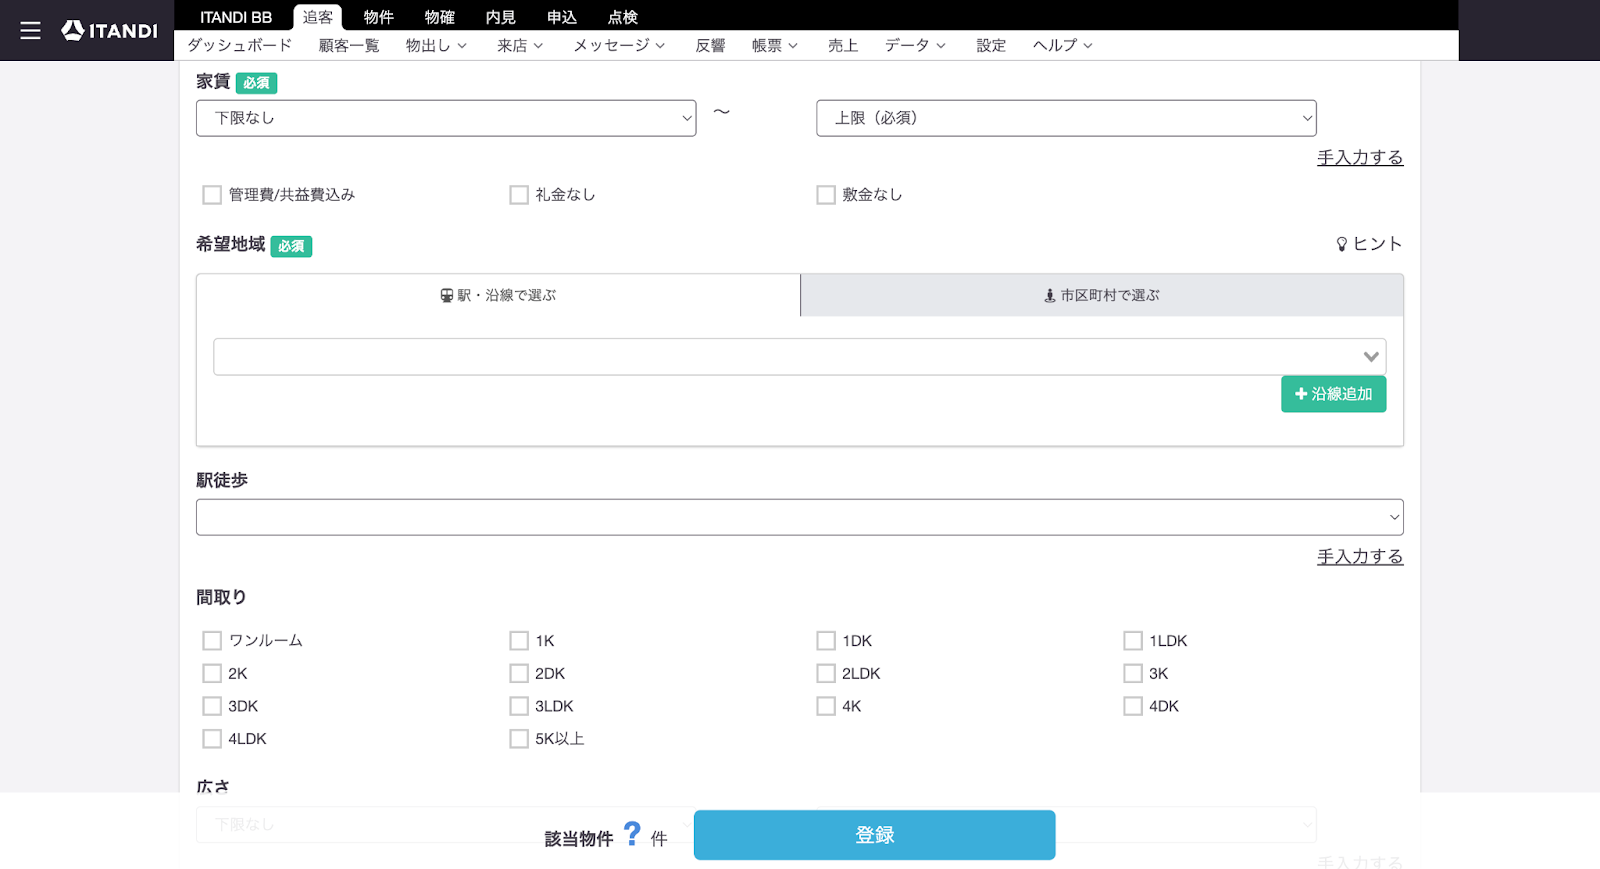Viewport: 1600px width, 869px height.
Task: Expand the 物出し menu
Action: 436,46
